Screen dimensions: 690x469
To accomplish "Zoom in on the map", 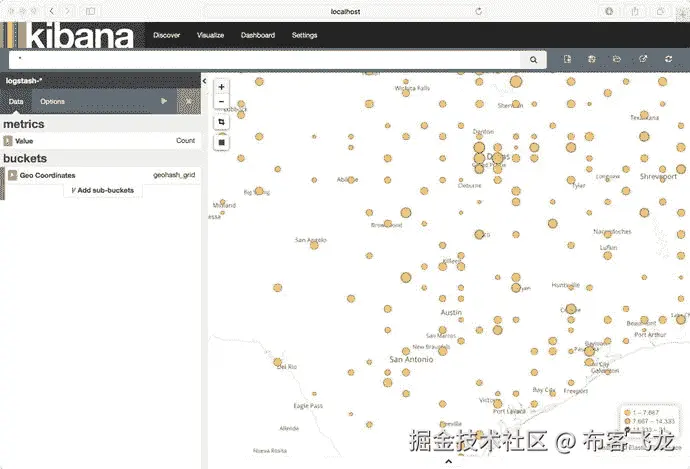I will tap(221, 87).
